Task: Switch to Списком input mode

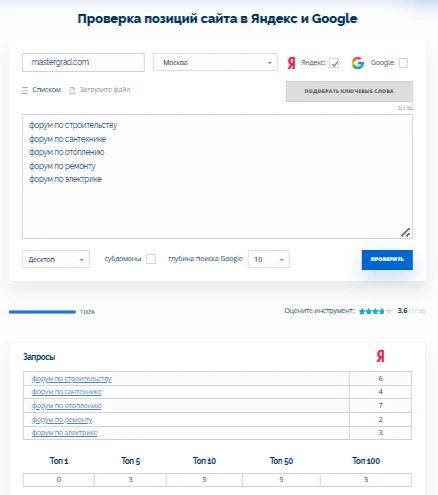Action: coord(46,90)
